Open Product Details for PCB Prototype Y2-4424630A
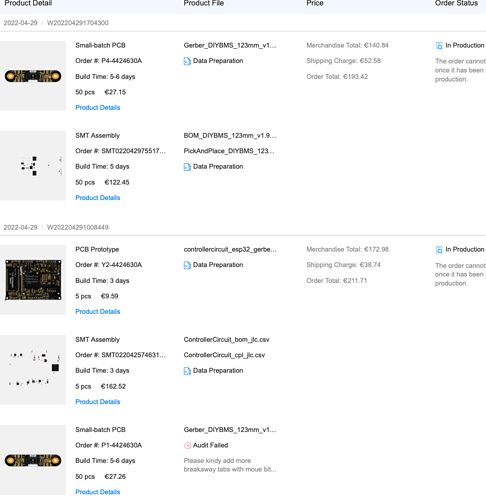The image size is (486, 499). click(x=98, y=312)
